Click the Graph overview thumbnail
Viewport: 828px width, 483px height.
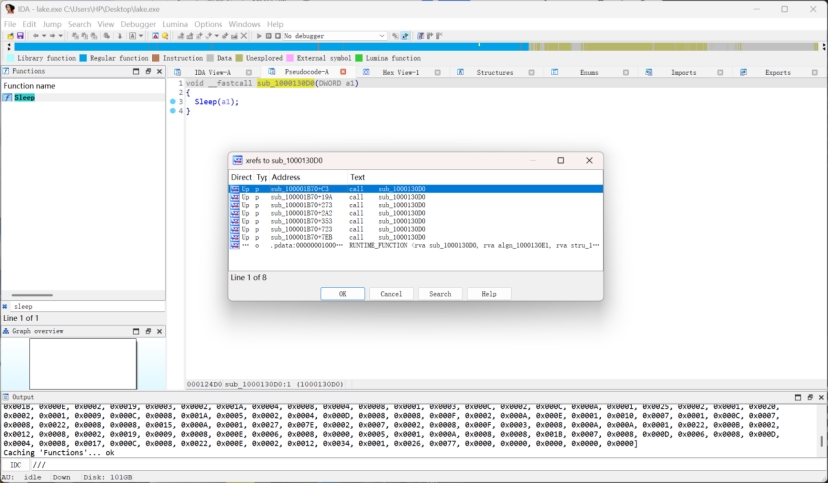(x=83, y=364)
